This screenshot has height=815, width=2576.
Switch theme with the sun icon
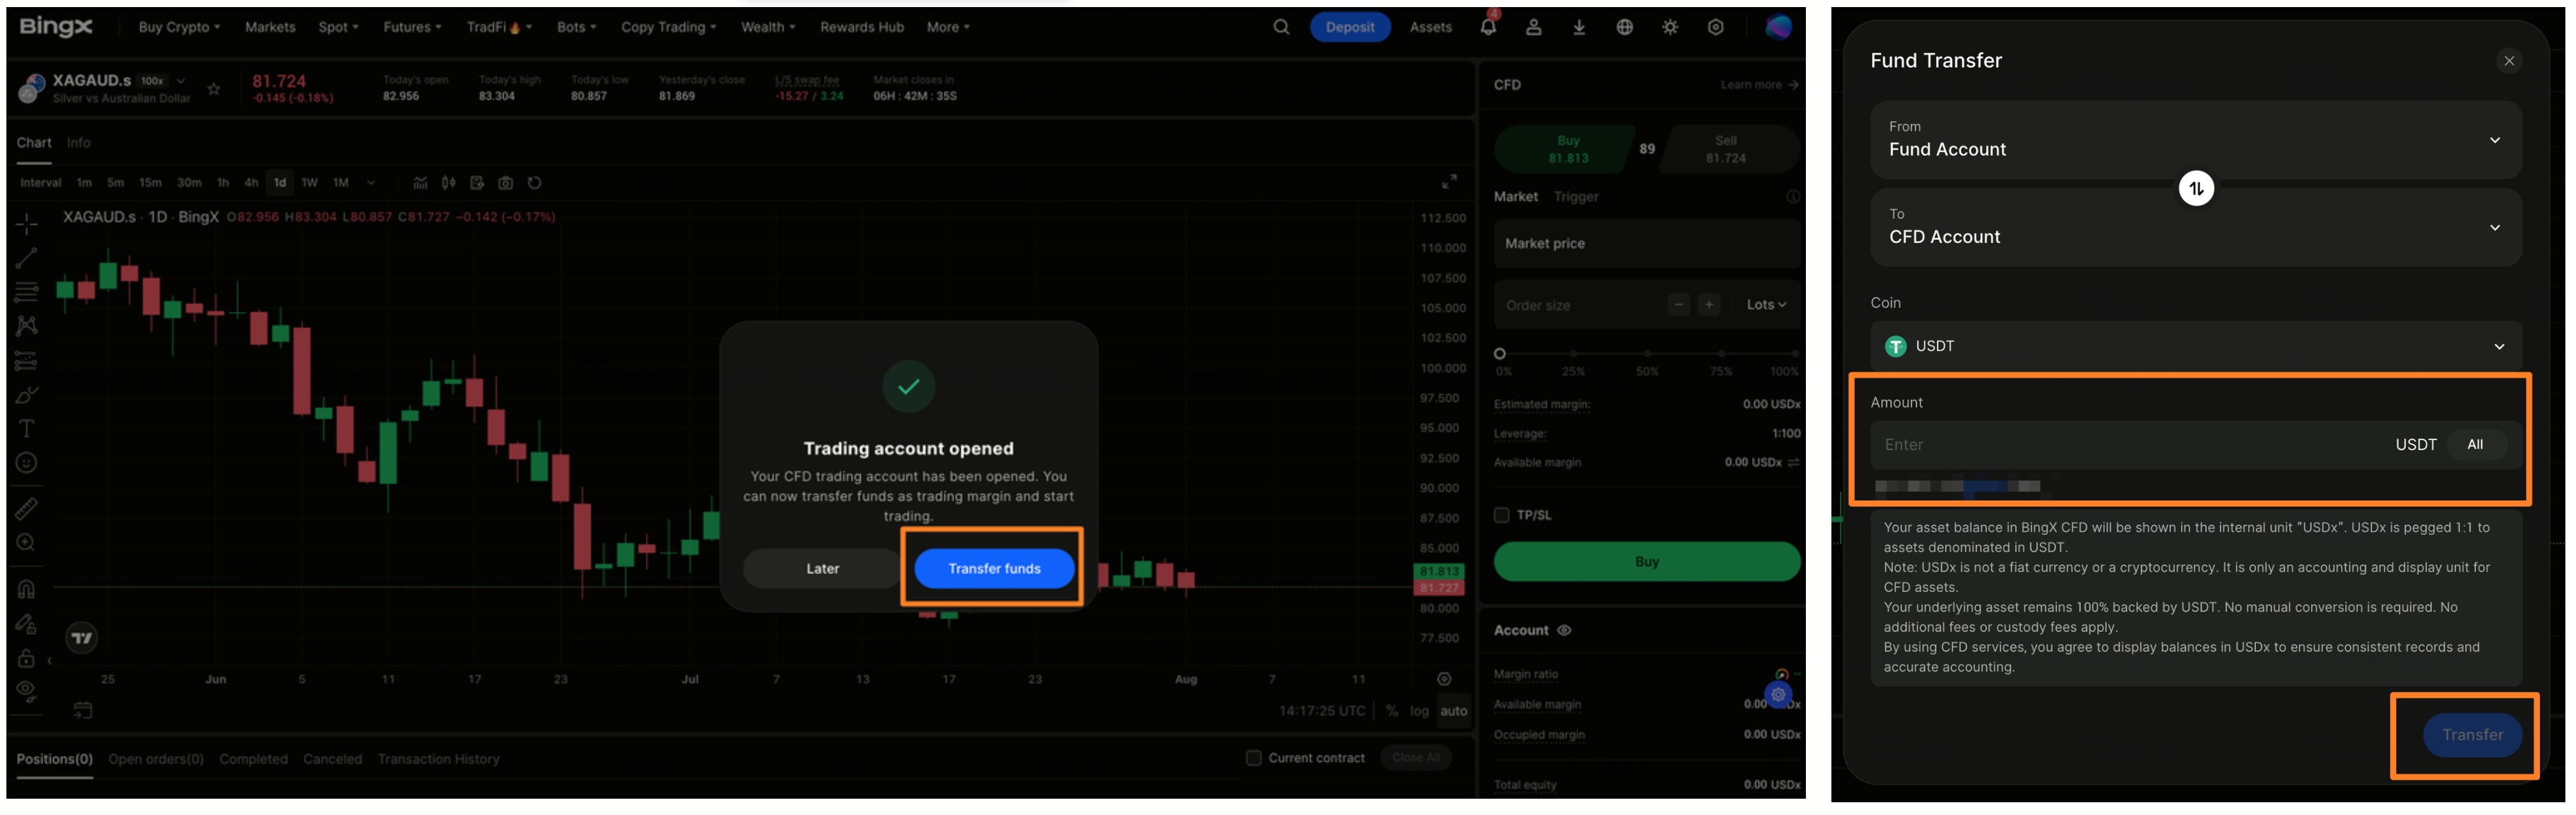pos(1670,27)
